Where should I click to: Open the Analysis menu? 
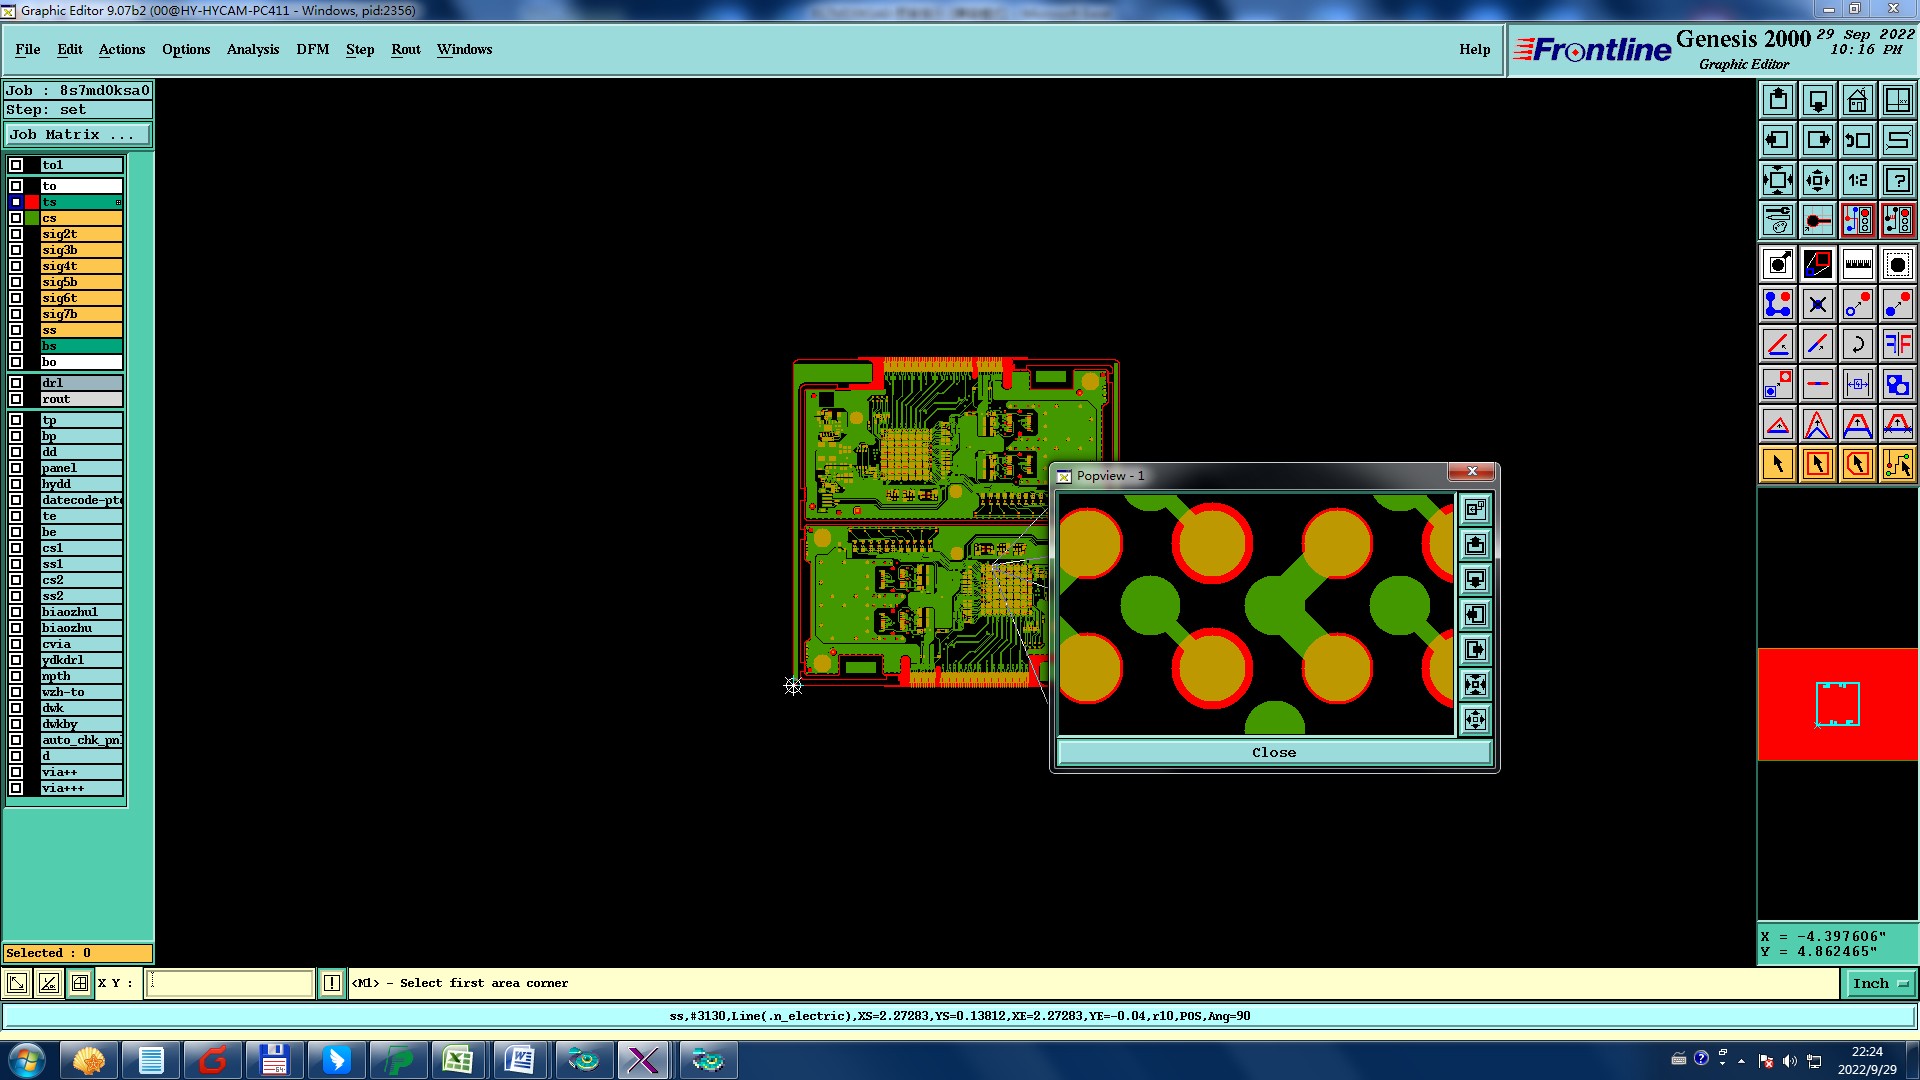click(x=252, y=49)
